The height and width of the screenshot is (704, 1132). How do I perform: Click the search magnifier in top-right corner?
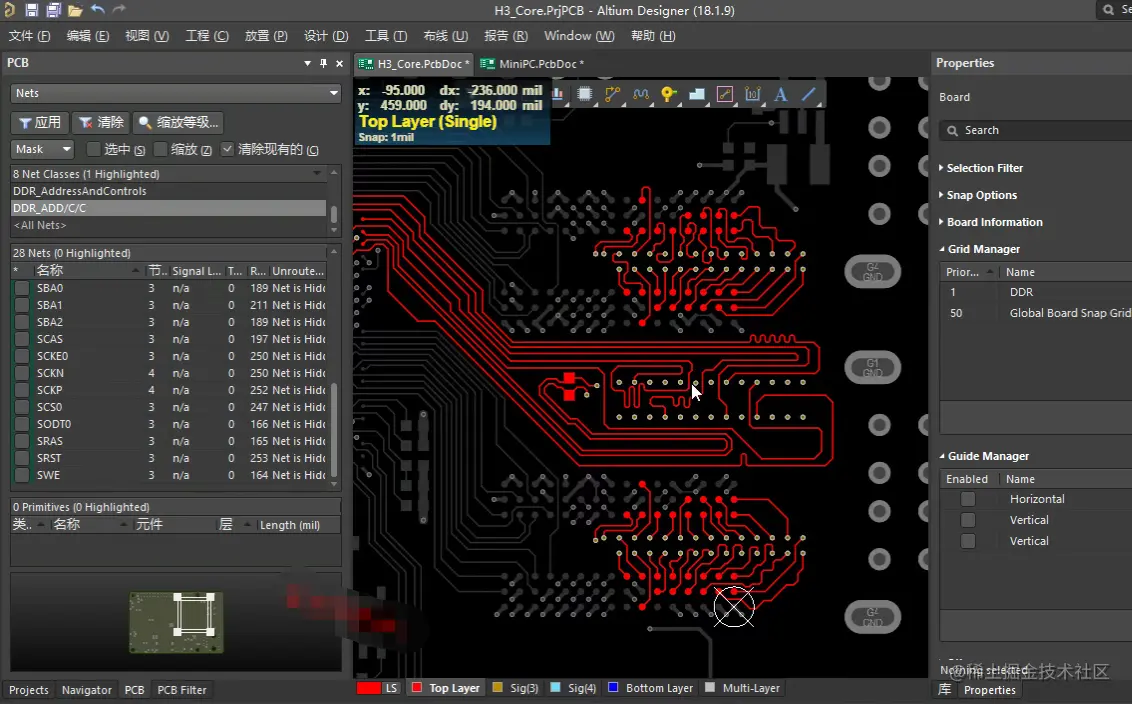[x=1108, y=10]
